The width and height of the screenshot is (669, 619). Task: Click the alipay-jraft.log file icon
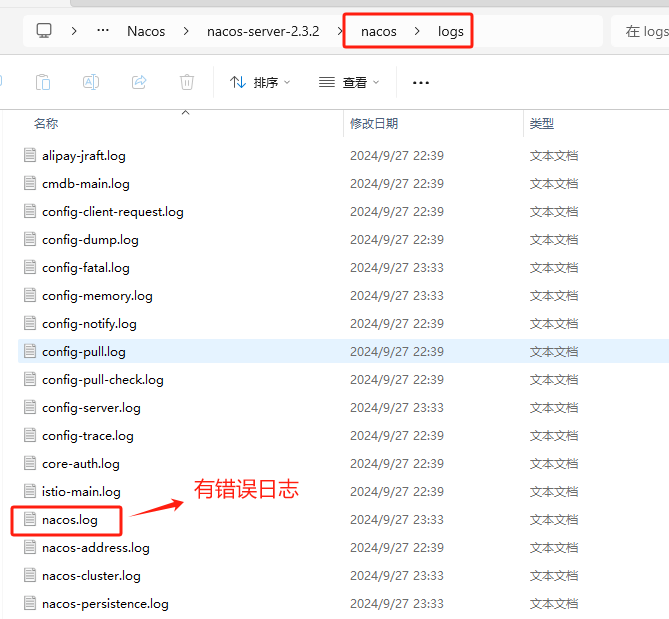pyautogui.click(x=30, y=155)
